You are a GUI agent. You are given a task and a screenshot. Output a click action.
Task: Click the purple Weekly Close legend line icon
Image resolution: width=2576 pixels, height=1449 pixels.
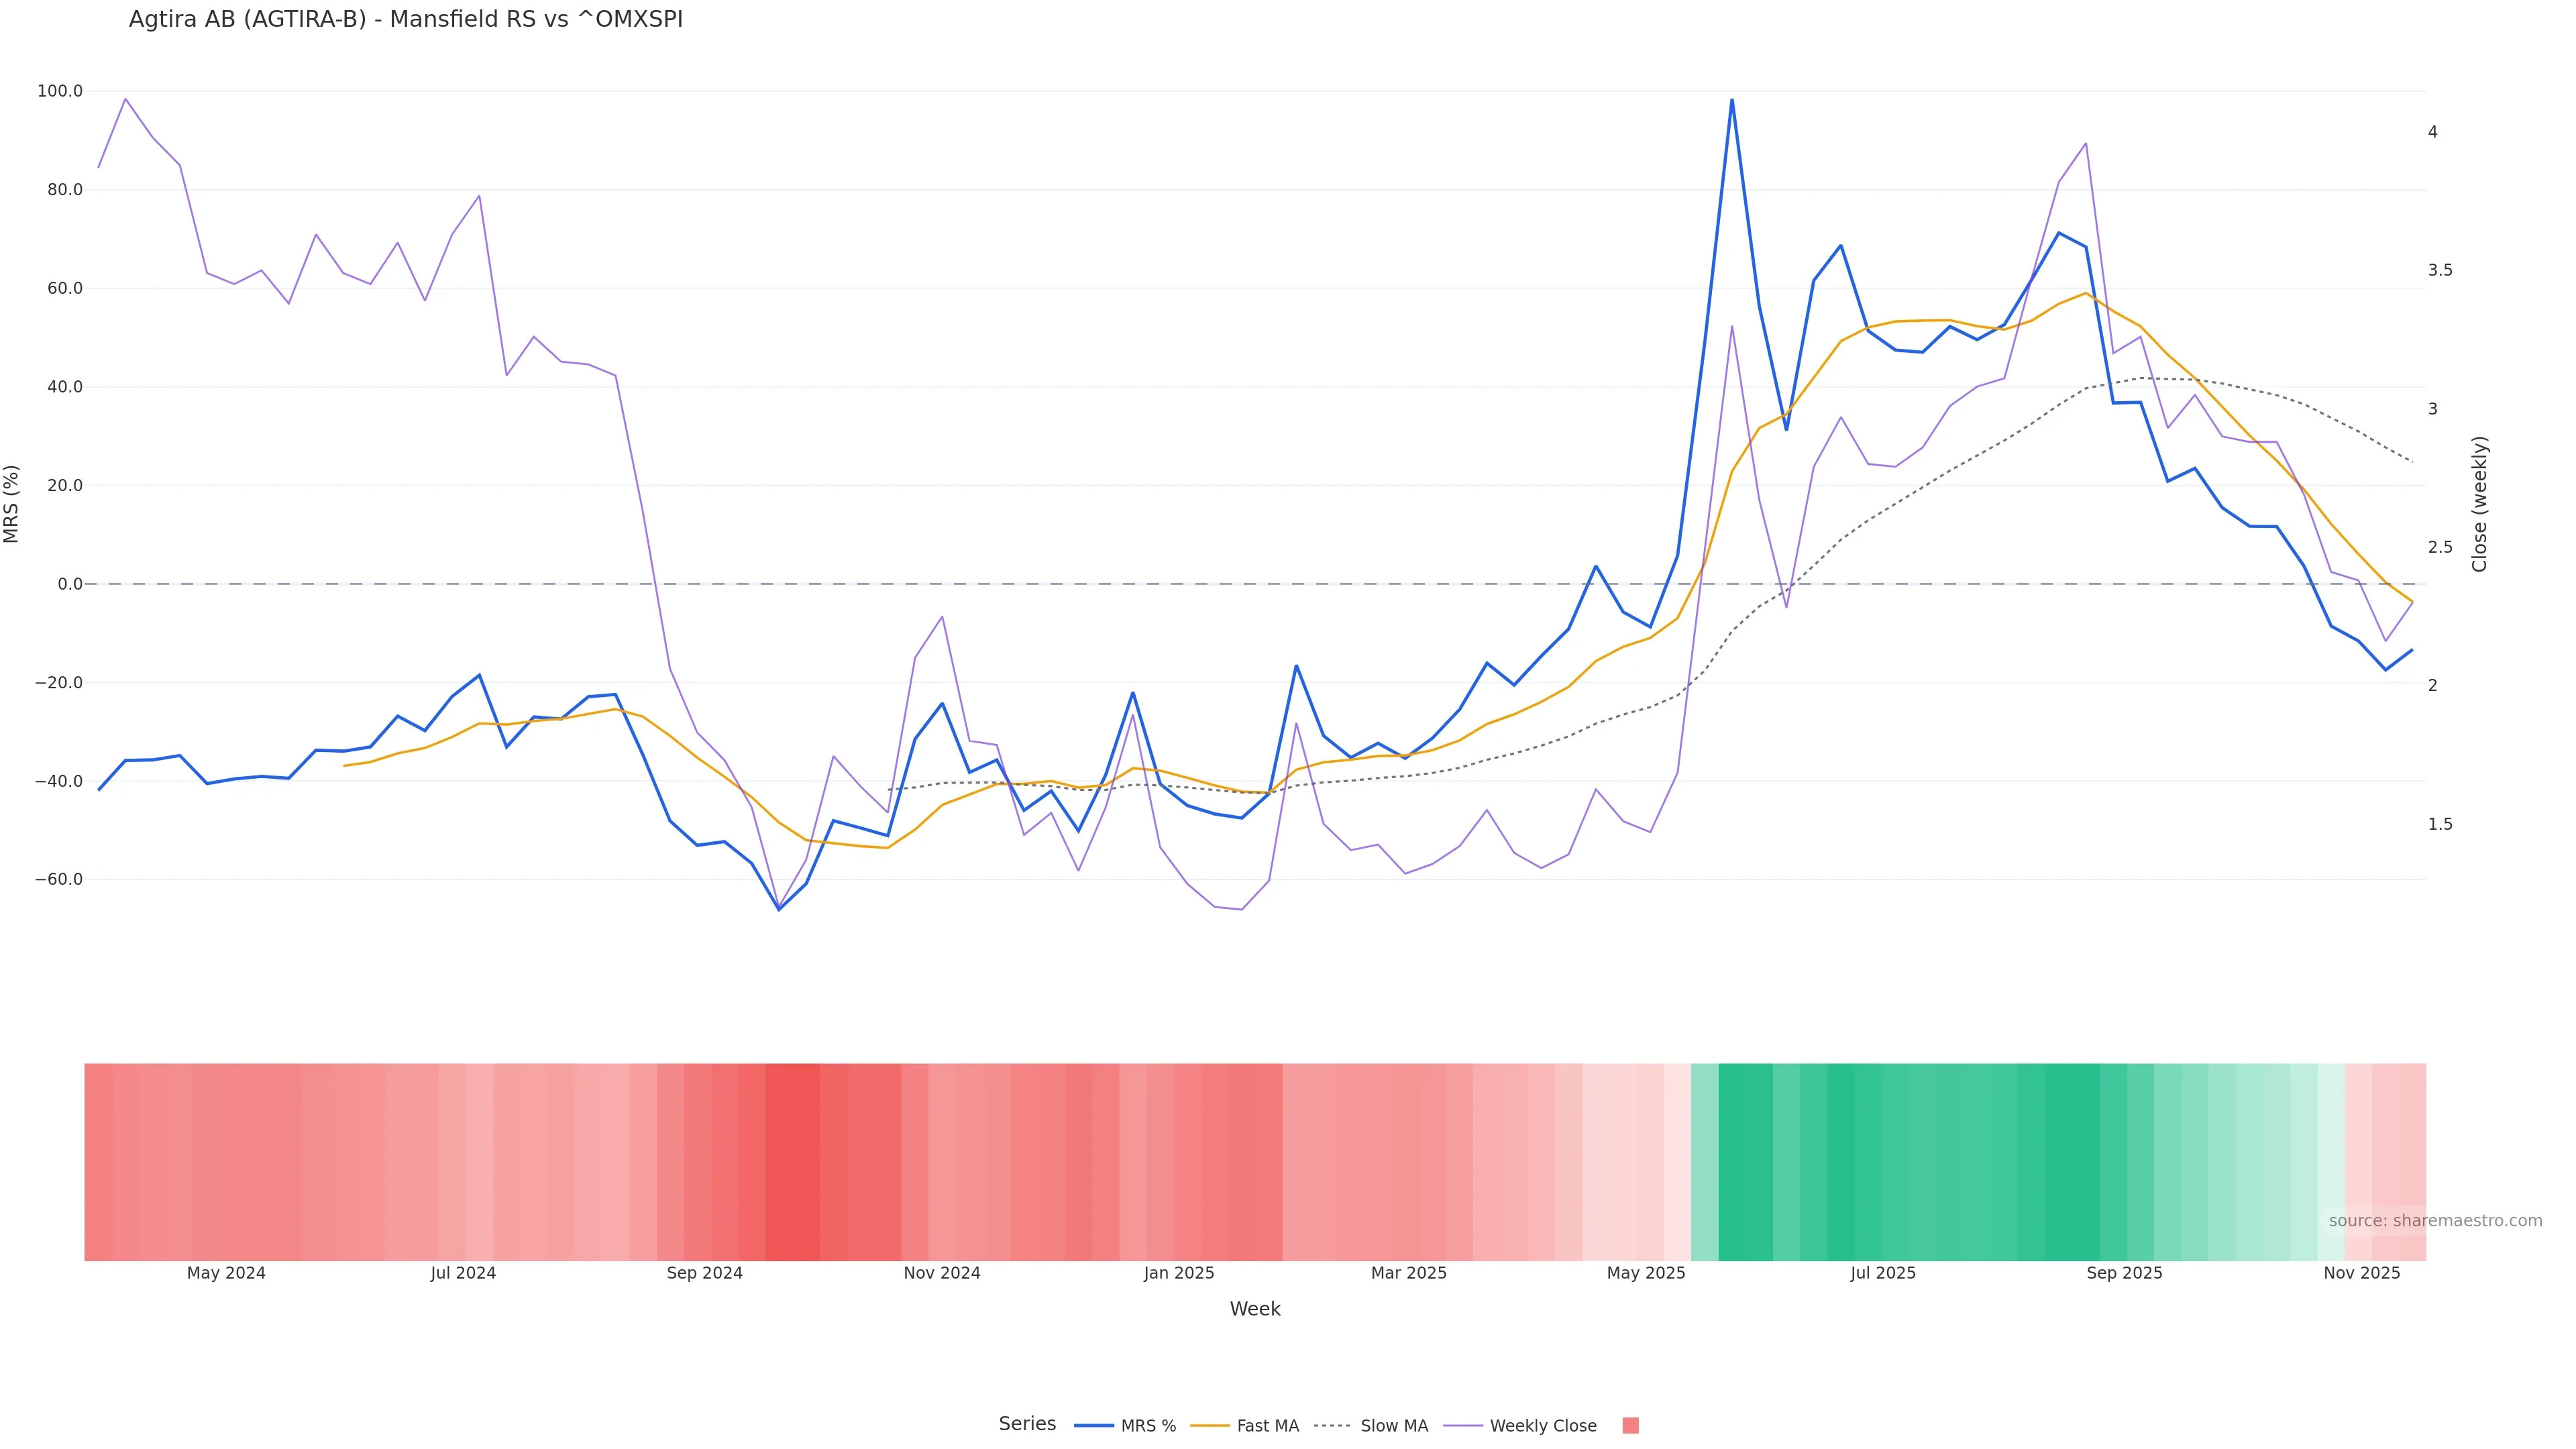pos(1463,1426)
